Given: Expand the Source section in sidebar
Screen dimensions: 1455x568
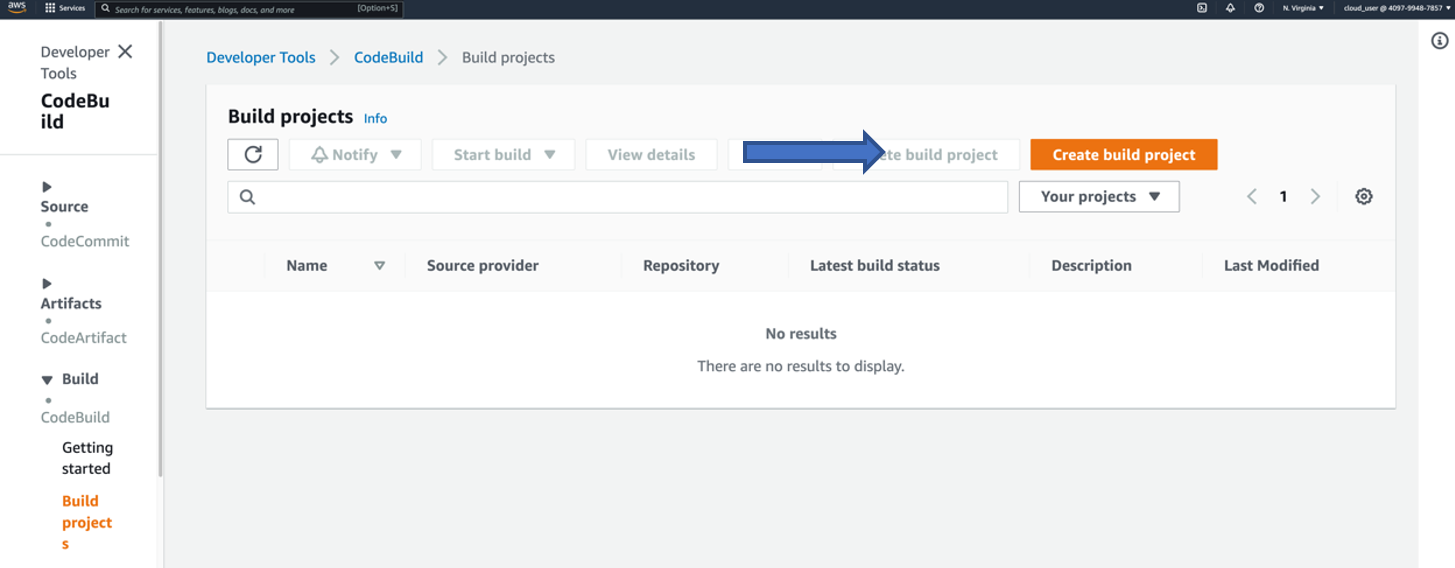Looking at the screenshot, I should (47, 187).
